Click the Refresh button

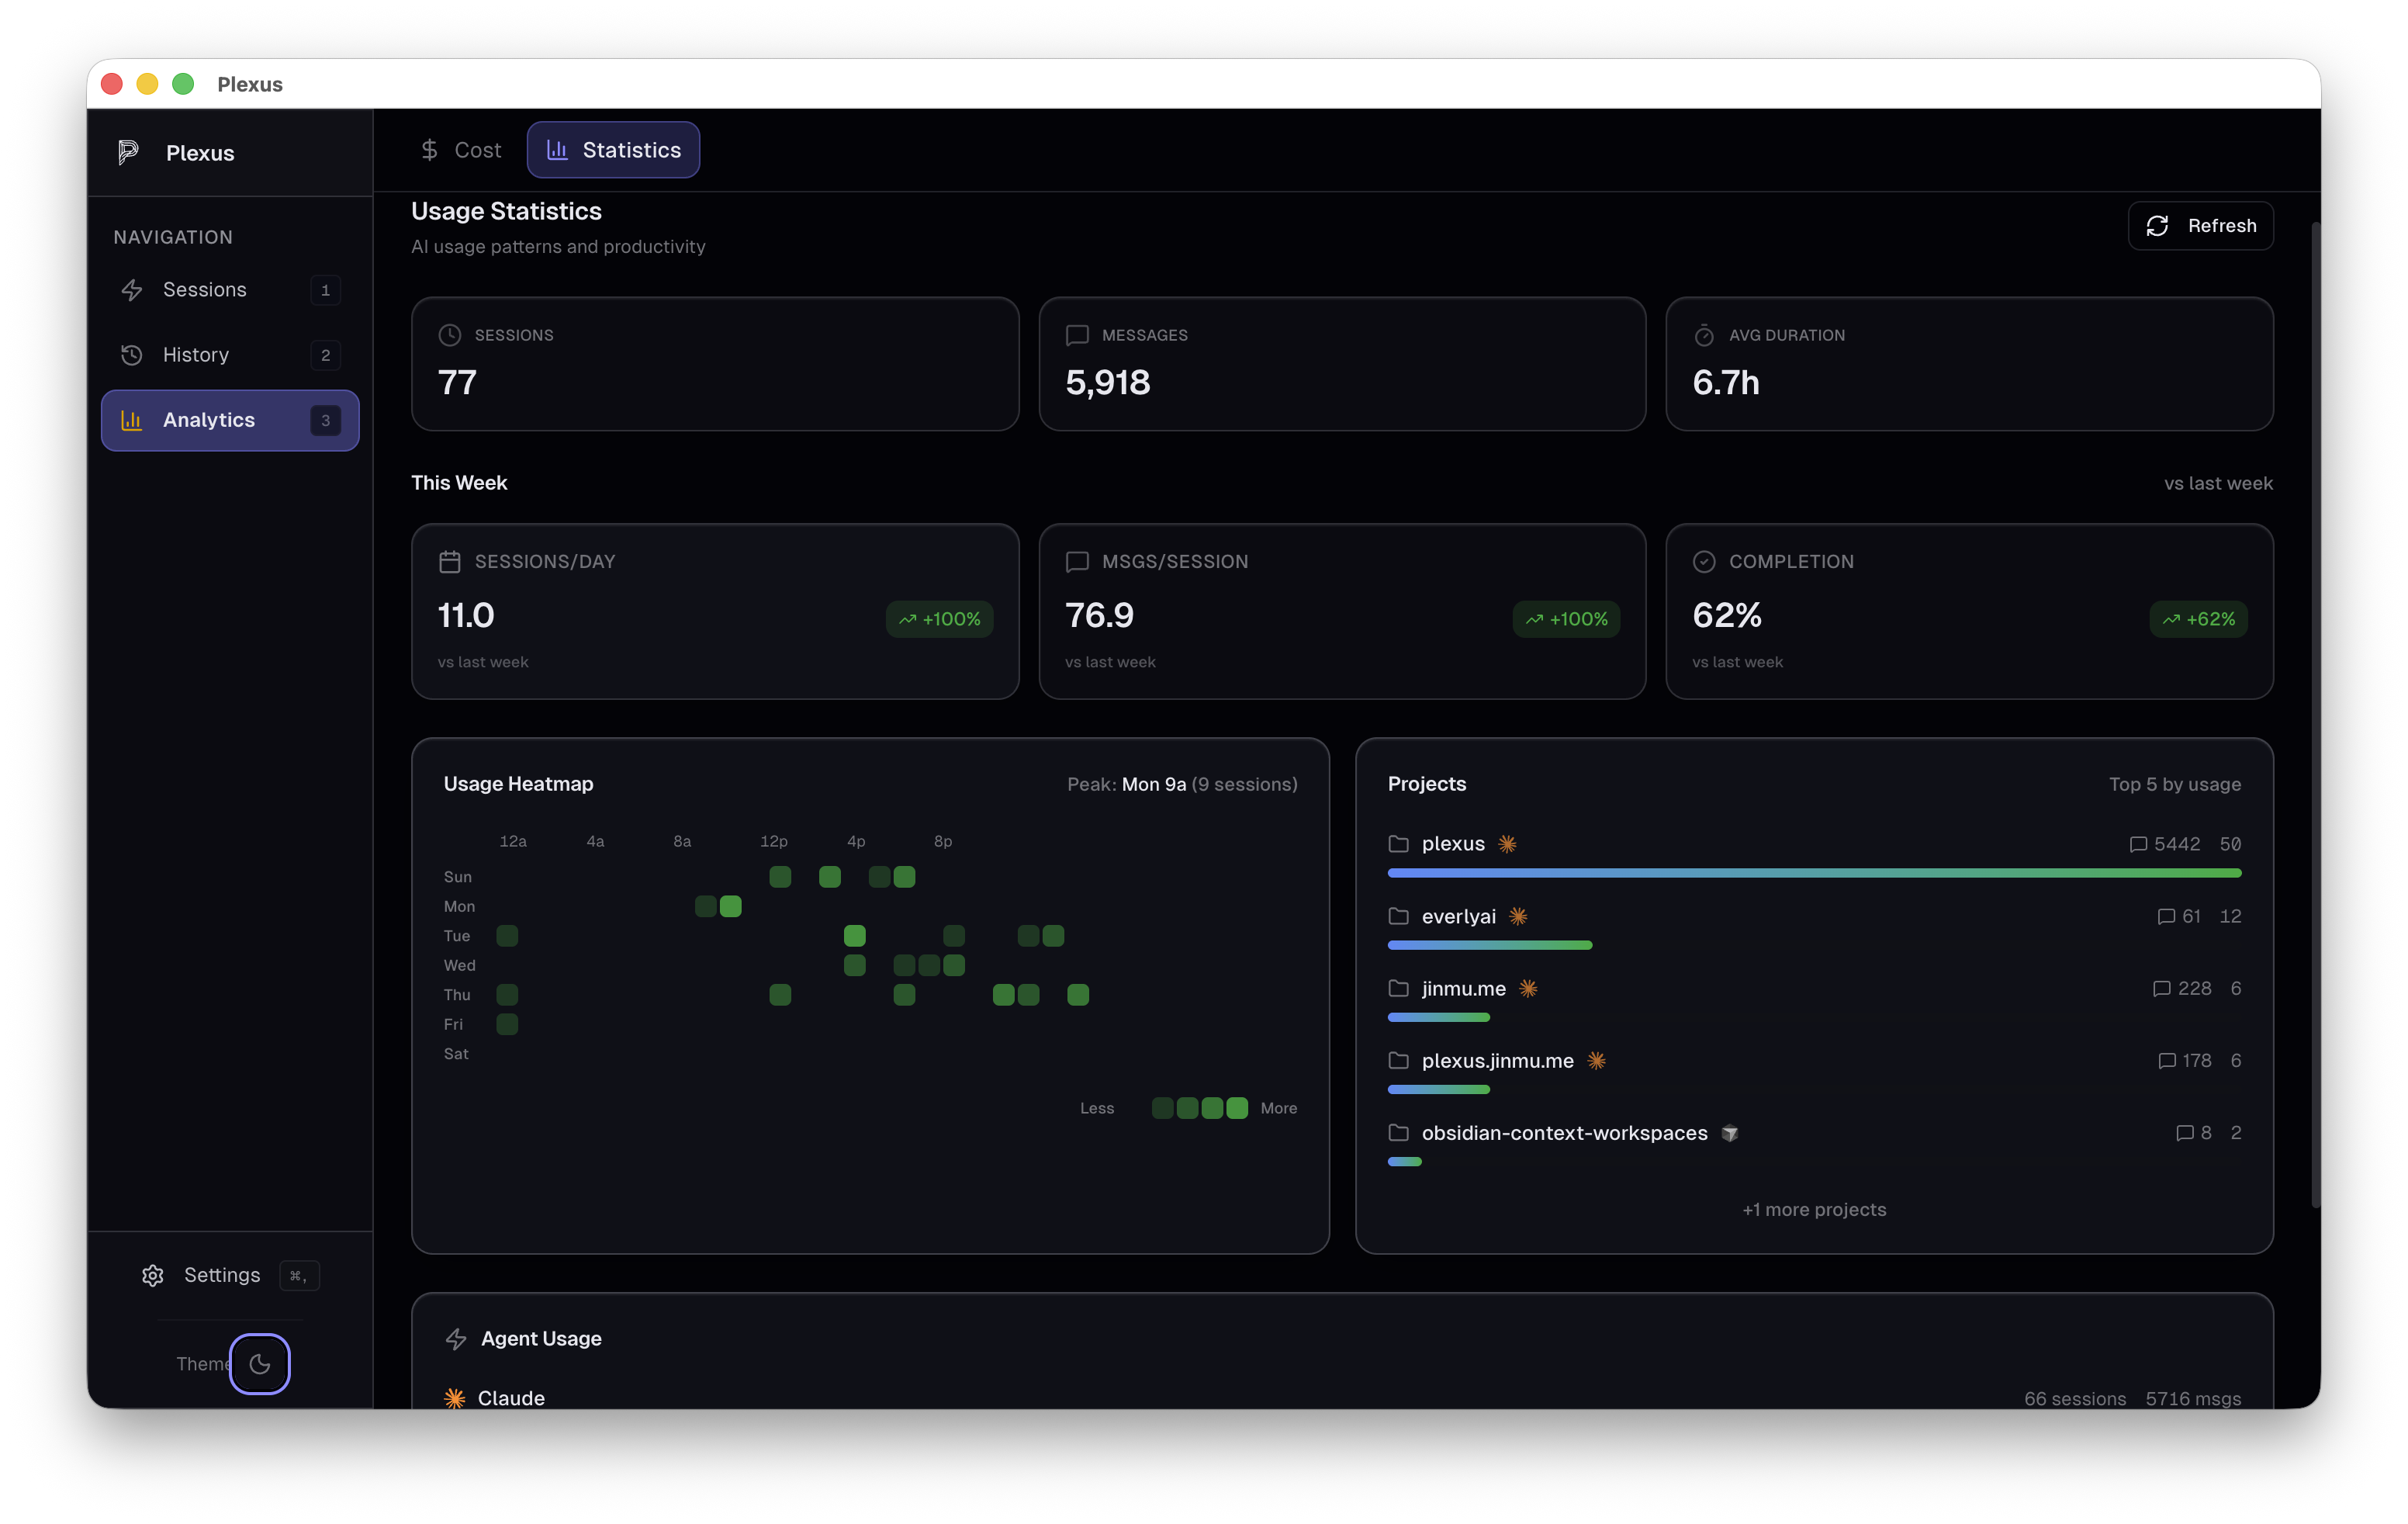(2200, 225)
